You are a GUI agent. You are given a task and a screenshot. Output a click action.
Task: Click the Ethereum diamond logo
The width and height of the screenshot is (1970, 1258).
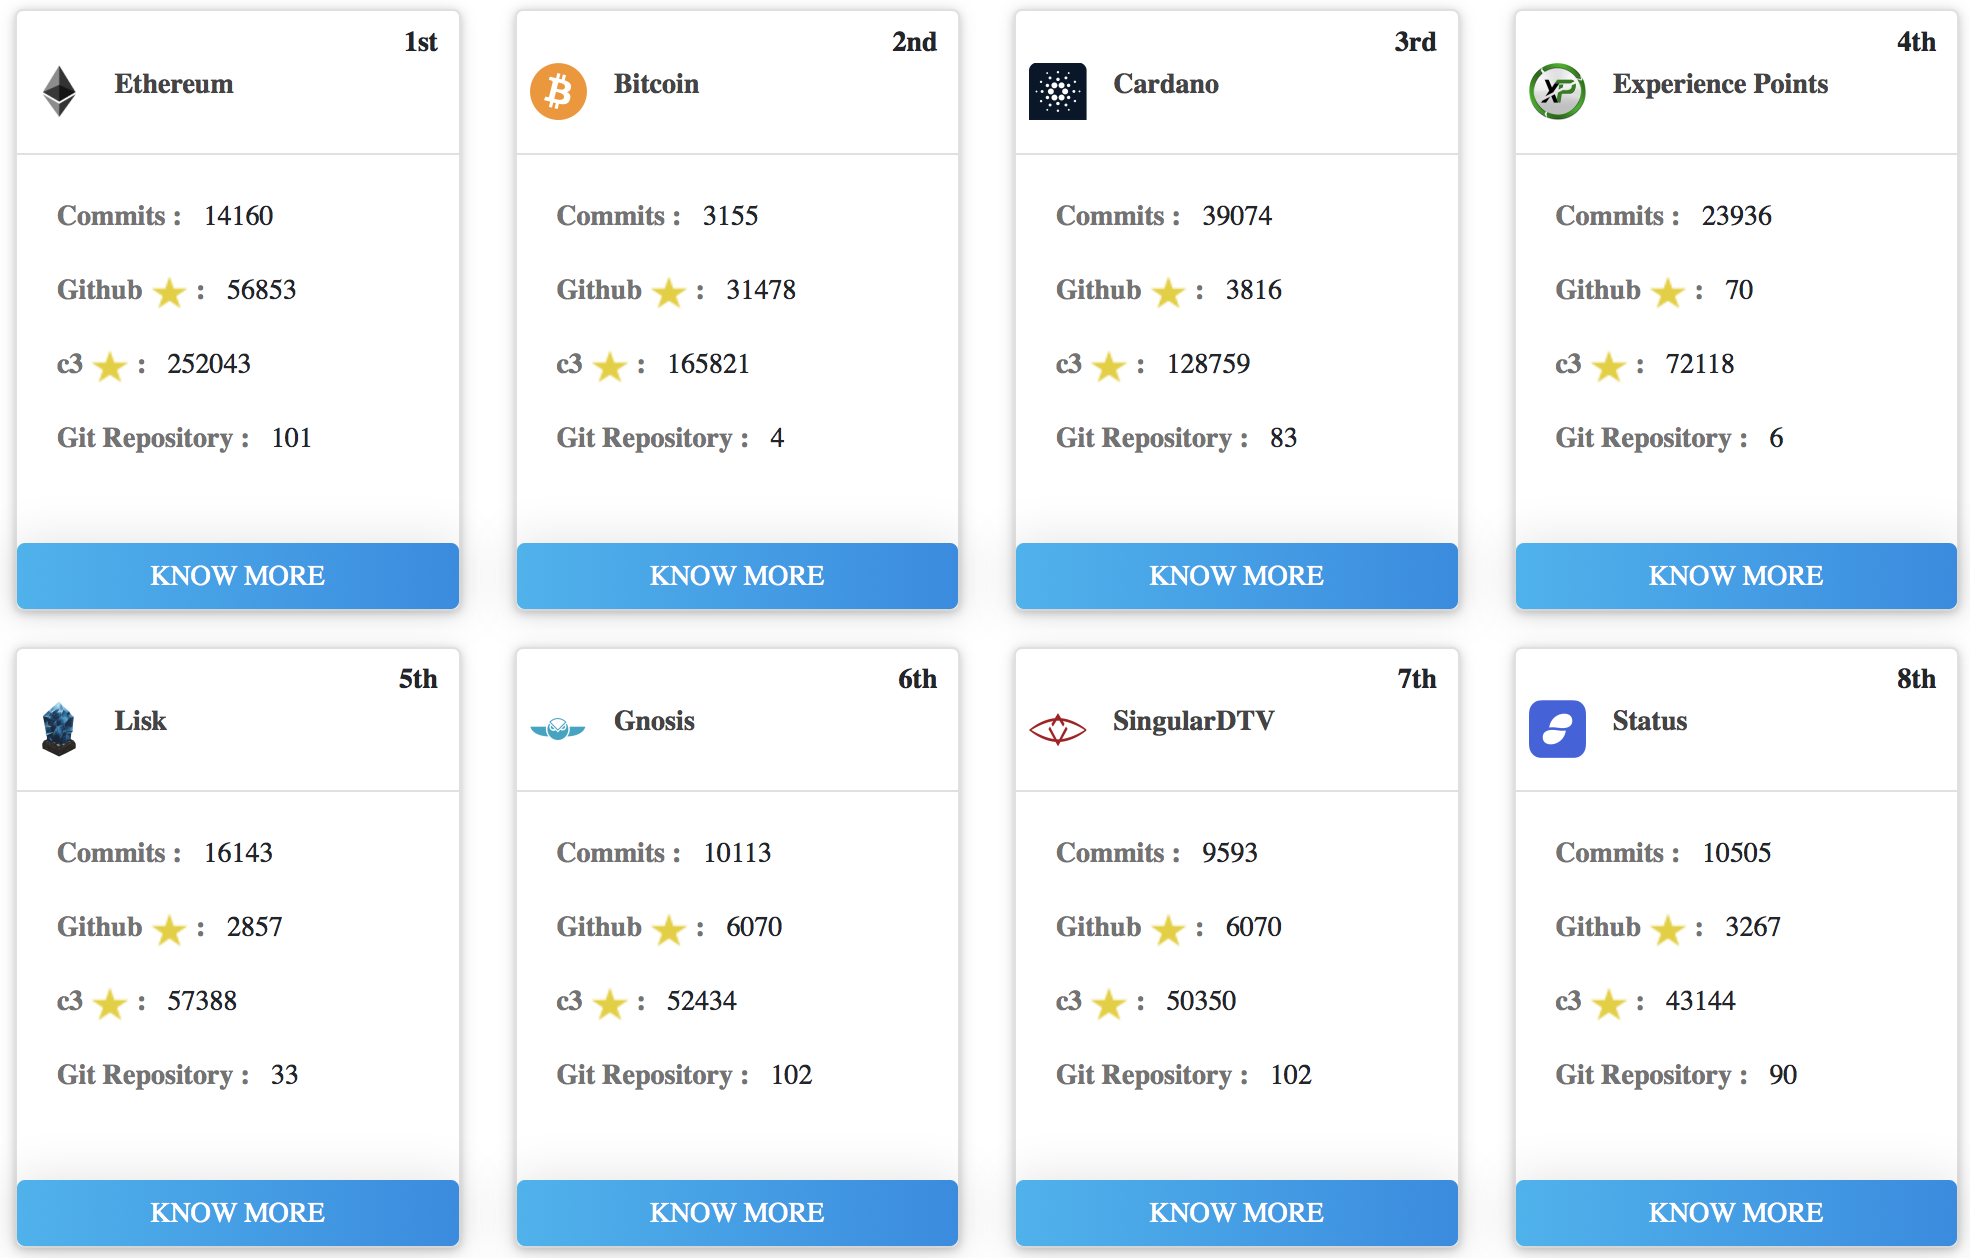[59, 91]
